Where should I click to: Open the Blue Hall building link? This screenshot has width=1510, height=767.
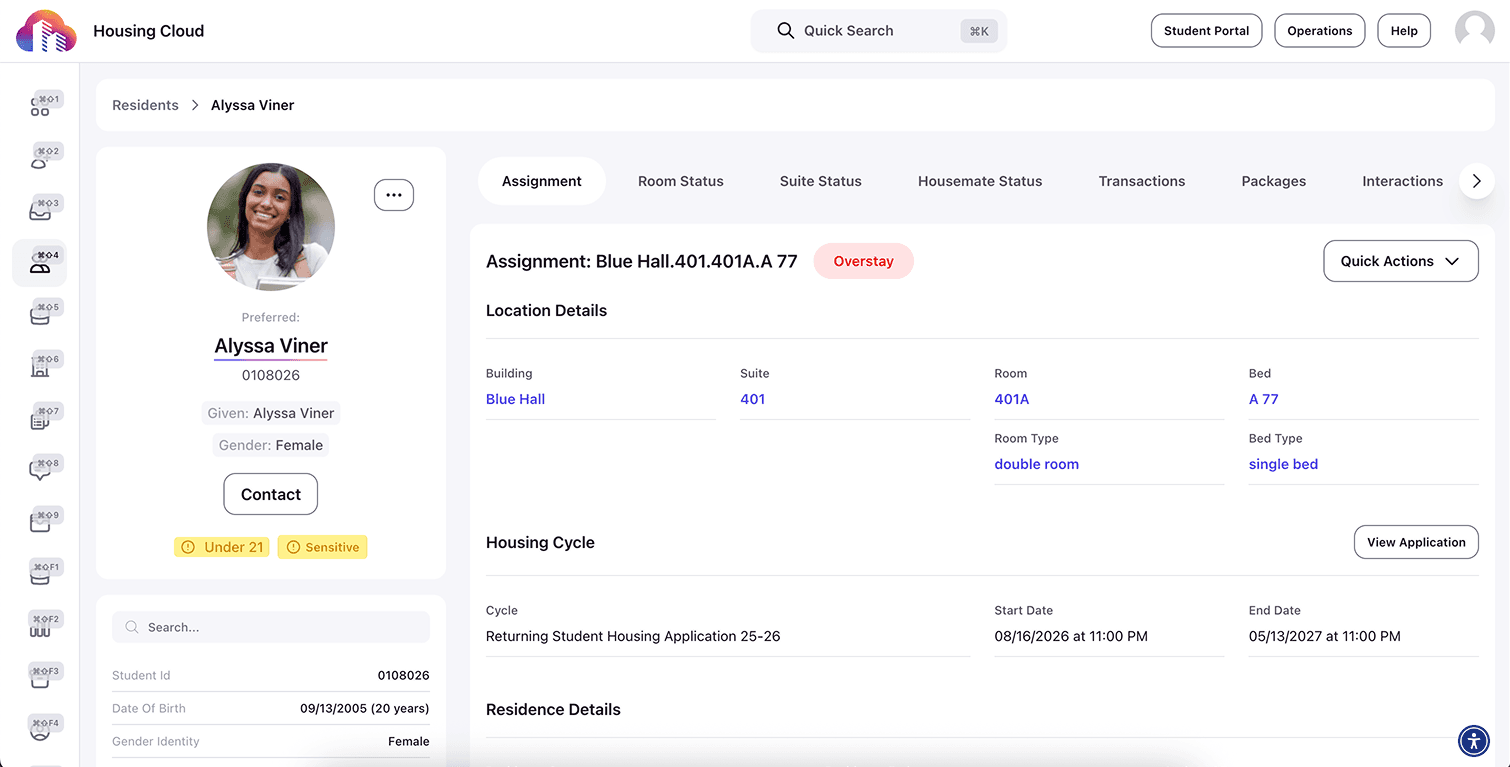coord(516,399)
